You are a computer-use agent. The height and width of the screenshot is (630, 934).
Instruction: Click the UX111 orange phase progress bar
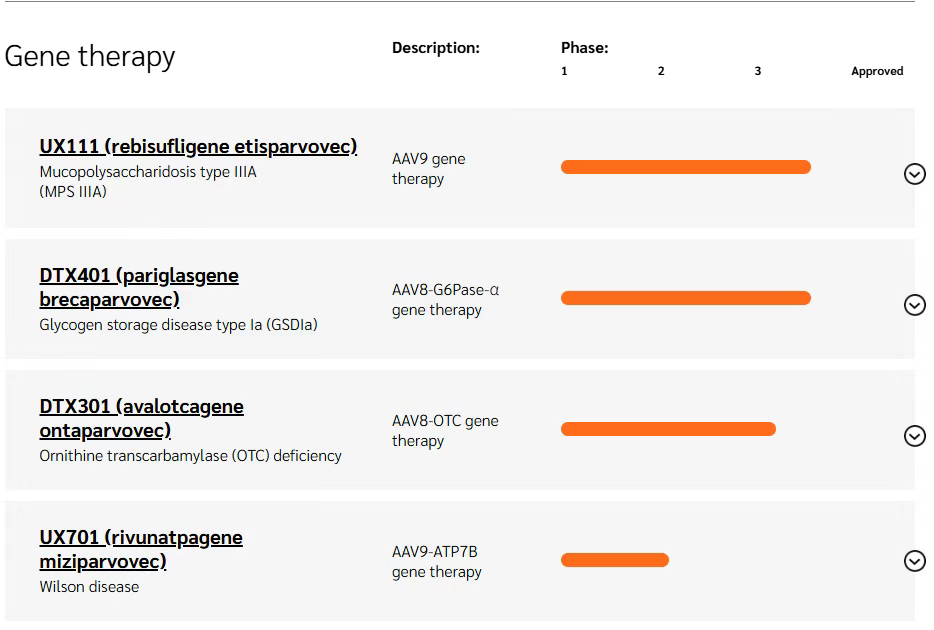685,167
